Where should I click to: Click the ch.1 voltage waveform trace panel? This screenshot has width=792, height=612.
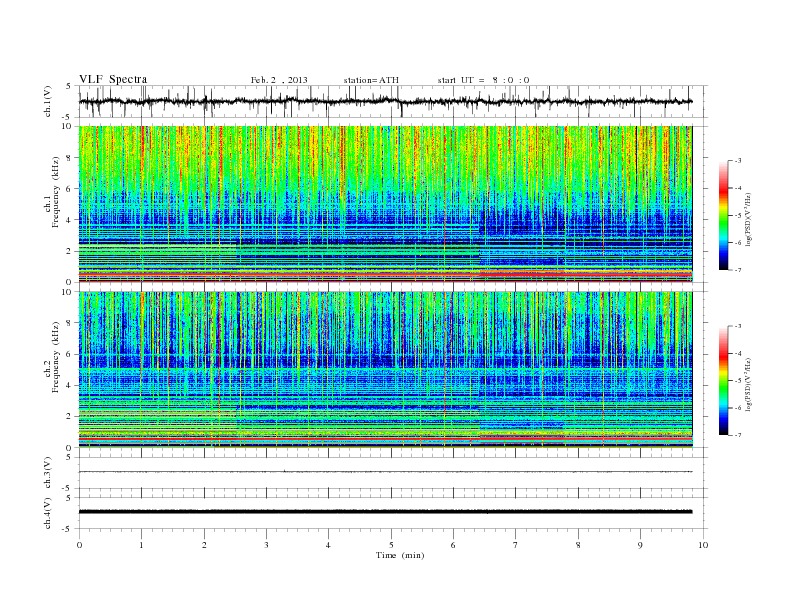point(393,101)
